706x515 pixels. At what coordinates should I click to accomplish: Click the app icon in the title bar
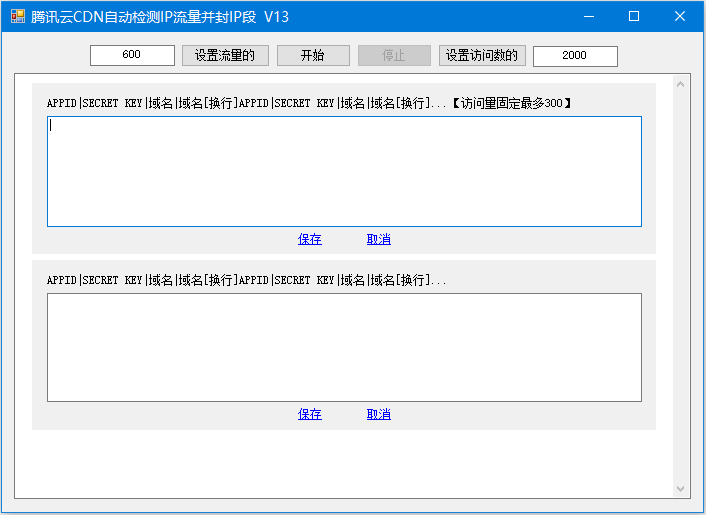[x=18, y=16]
